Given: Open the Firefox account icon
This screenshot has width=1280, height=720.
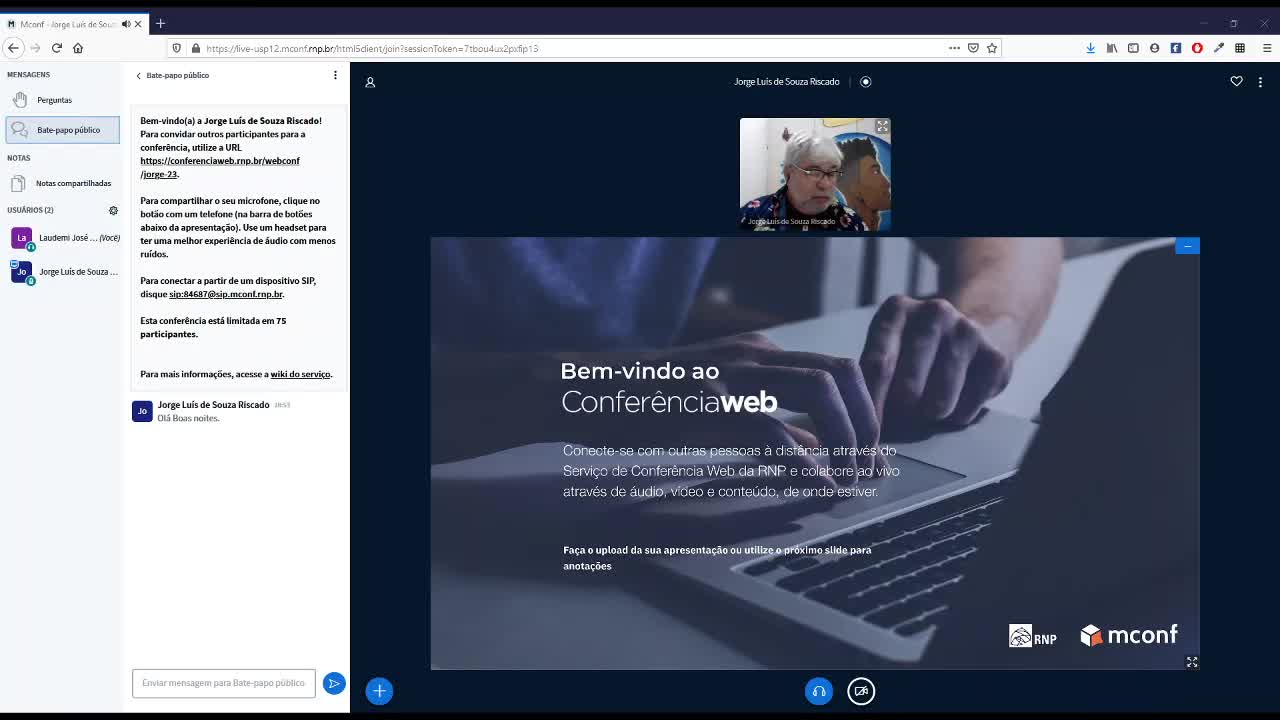Looking at the screenshot, I should (x=1154, y=48).
